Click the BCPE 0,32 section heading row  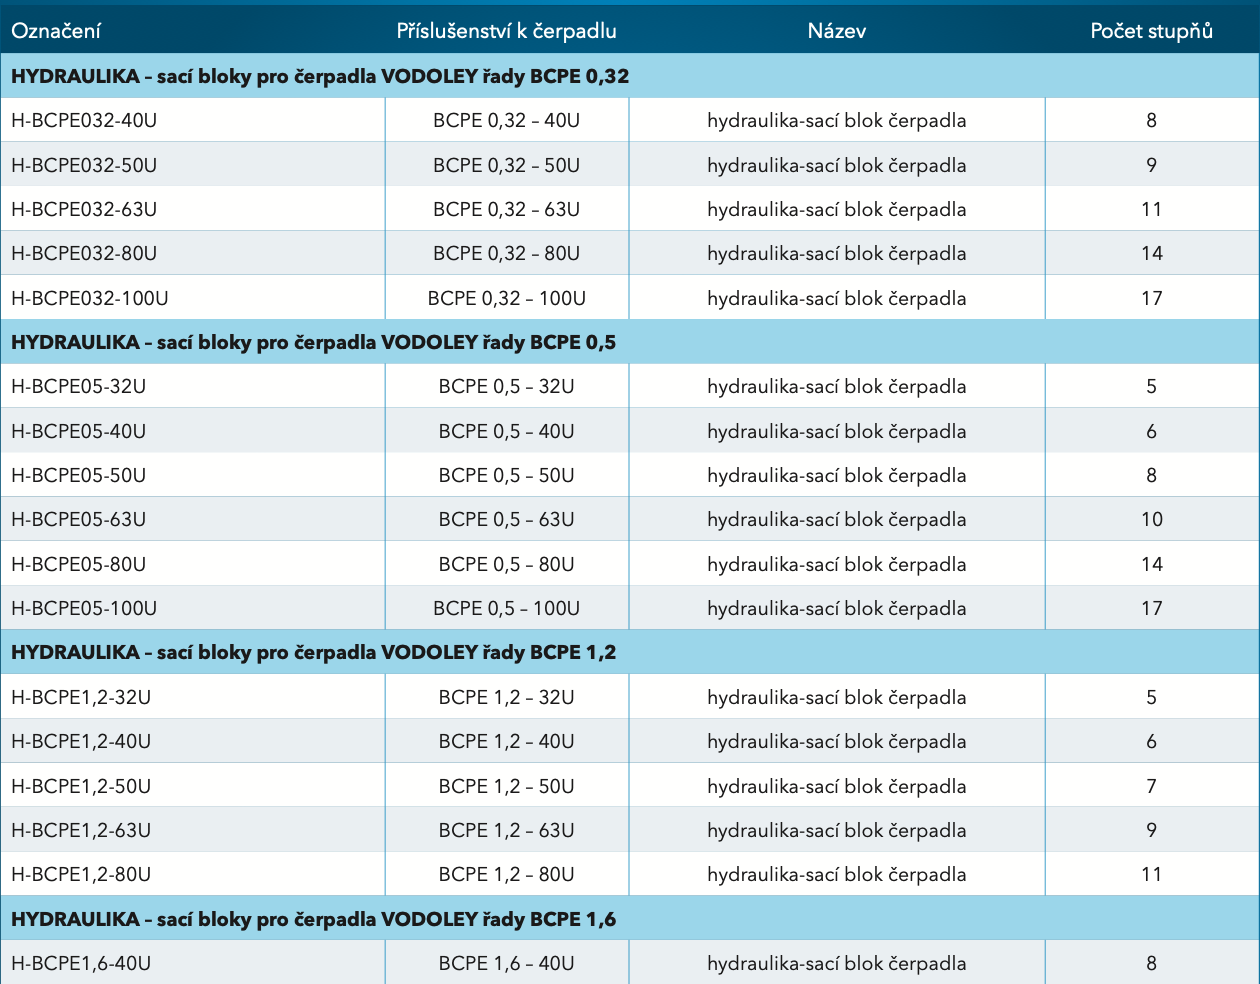click(x=630, y=76)
